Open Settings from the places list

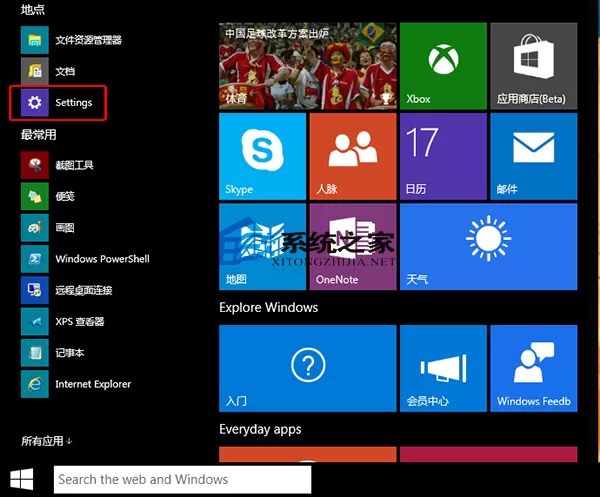click(x=57, y=103)
